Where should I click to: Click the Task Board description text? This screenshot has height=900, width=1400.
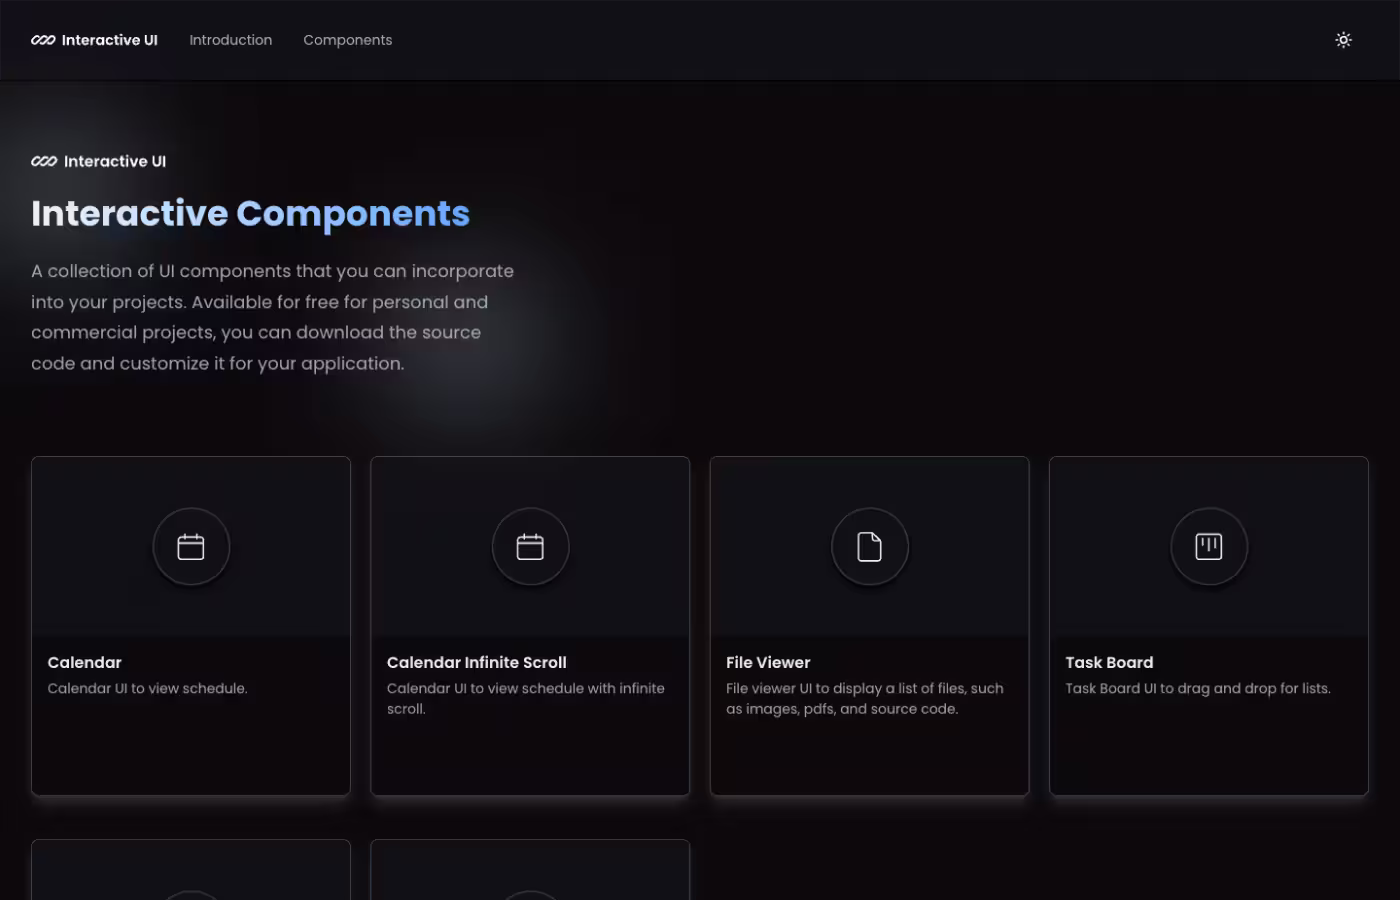click(x=1198, y=688)
